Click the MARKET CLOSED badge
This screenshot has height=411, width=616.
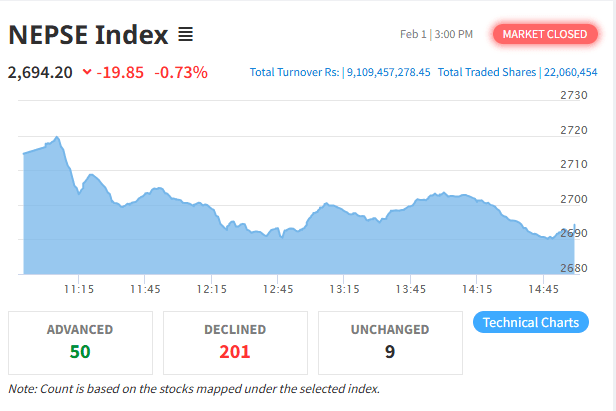(x=544, y=34)
